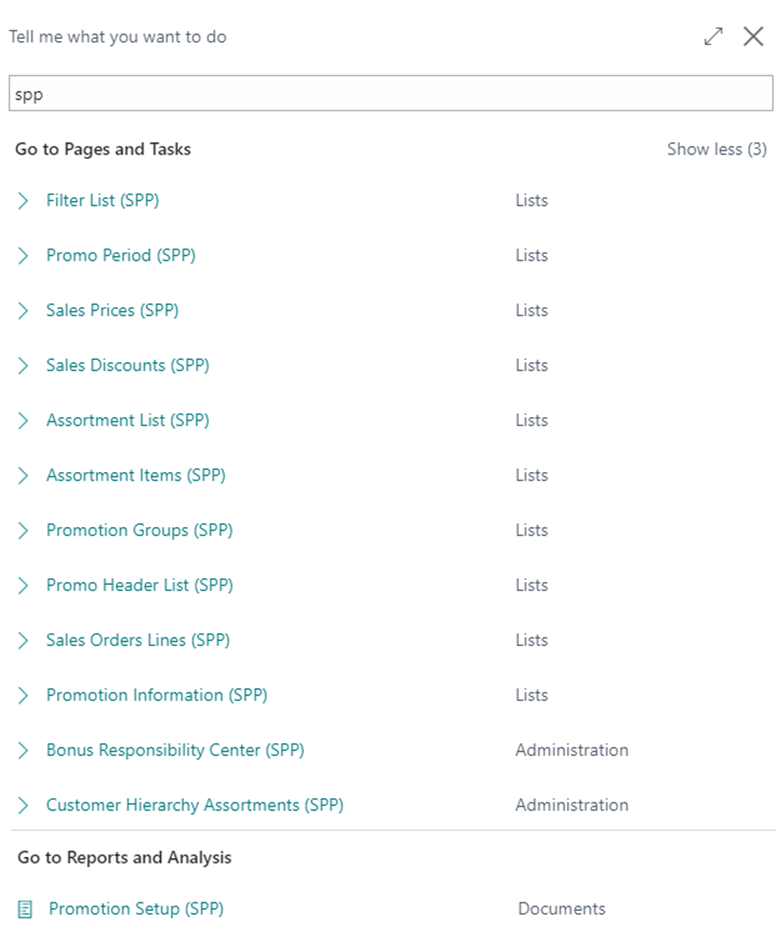
Task: Click the arrow next to Assortment Items (SPP)
Action: click(24, 476)
